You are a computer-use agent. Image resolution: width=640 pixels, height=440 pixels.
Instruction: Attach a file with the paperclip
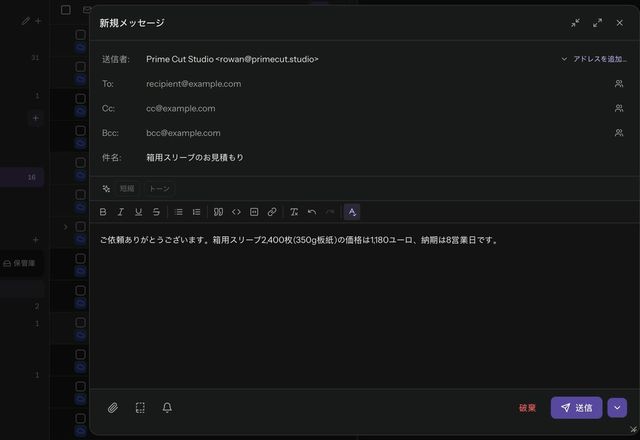113,407
